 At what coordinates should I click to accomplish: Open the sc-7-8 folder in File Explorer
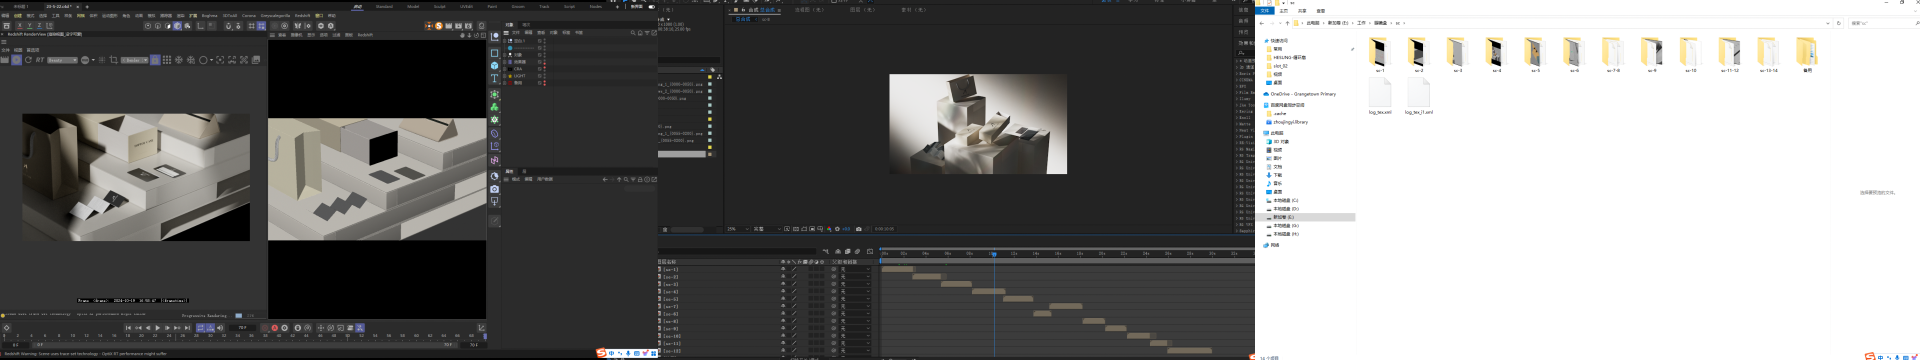(1613, 54)
